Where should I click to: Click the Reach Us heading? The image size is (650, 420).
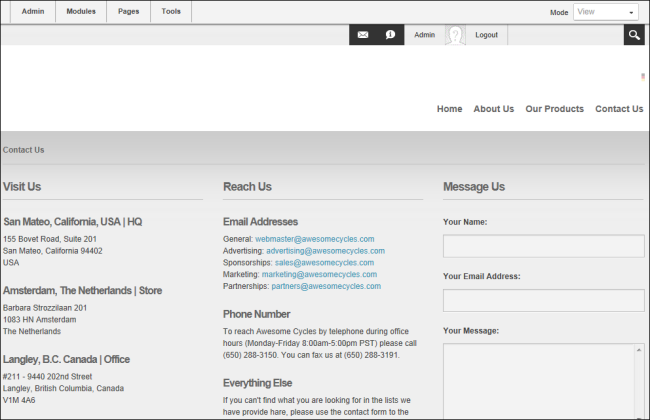[247, 187]
